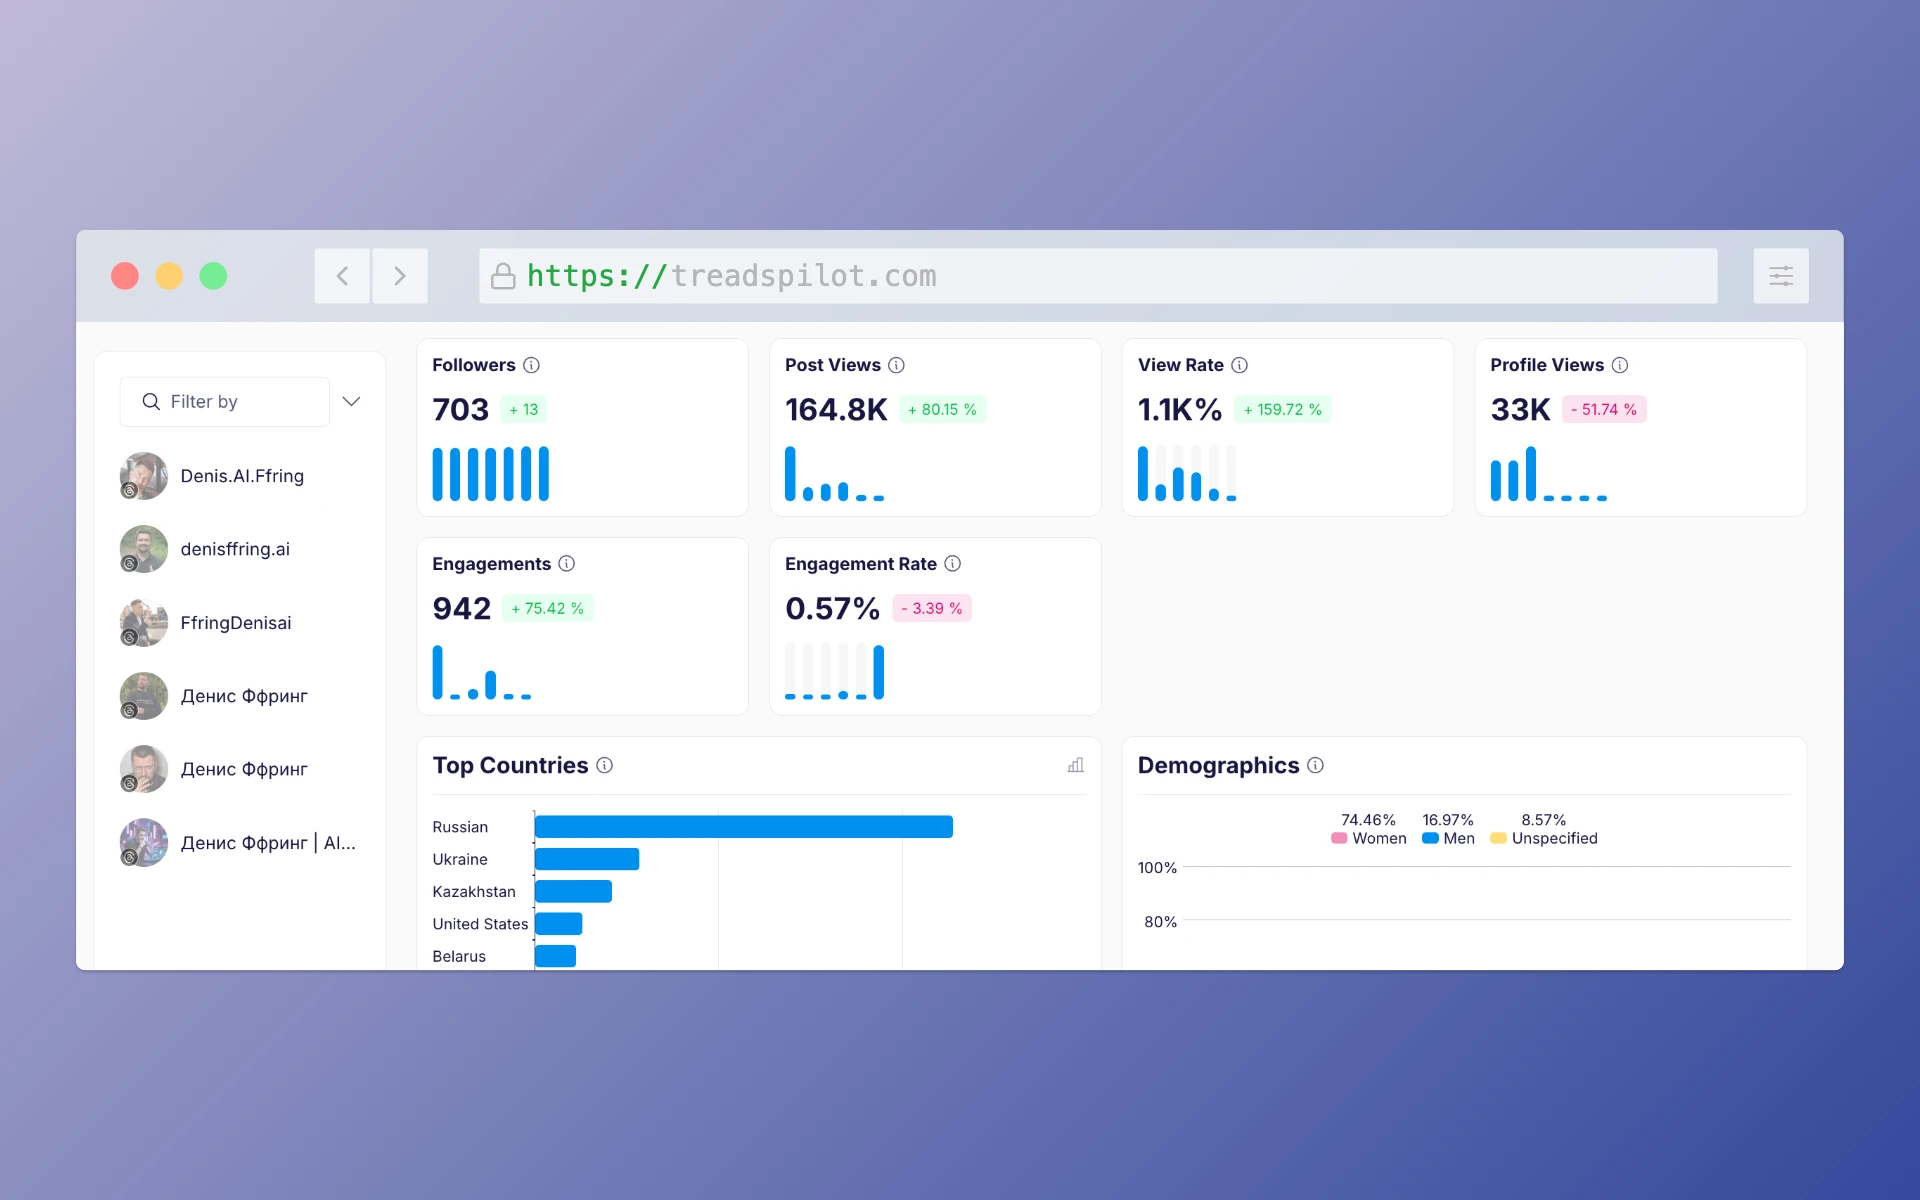Toggle the Women legend series
Image resolution: width=1920 pixels, height=1200 pixels.
pos(1368,838)
